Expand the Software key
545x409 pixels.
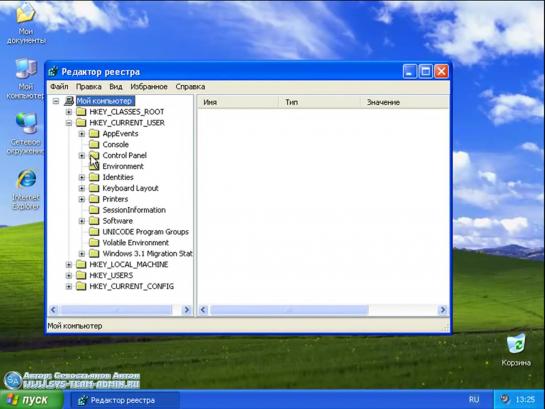[82, 221]
